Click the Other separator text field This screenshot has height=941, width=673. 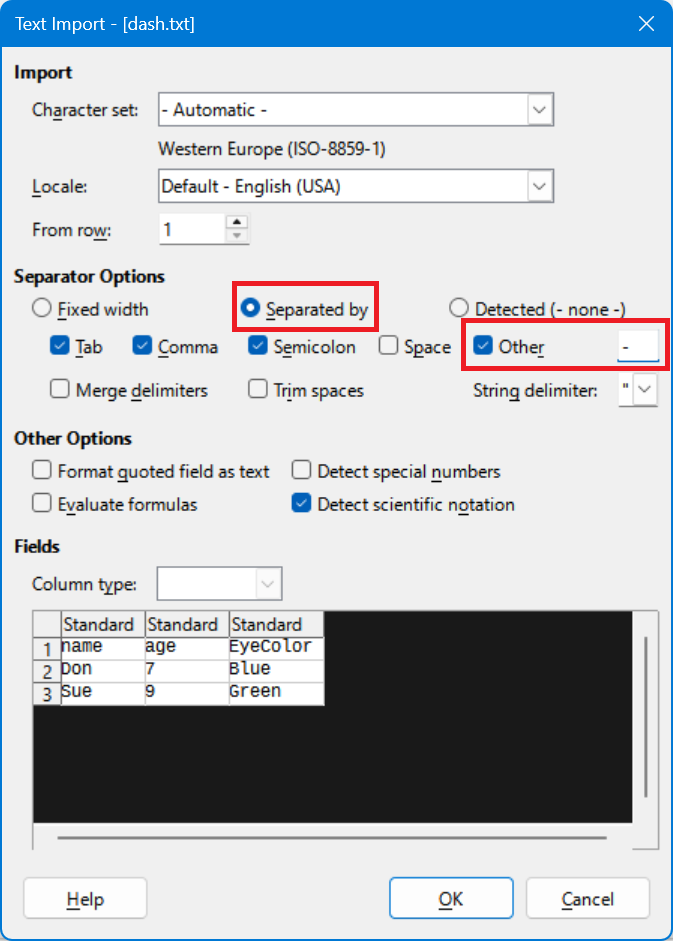(x=637, y=347)
